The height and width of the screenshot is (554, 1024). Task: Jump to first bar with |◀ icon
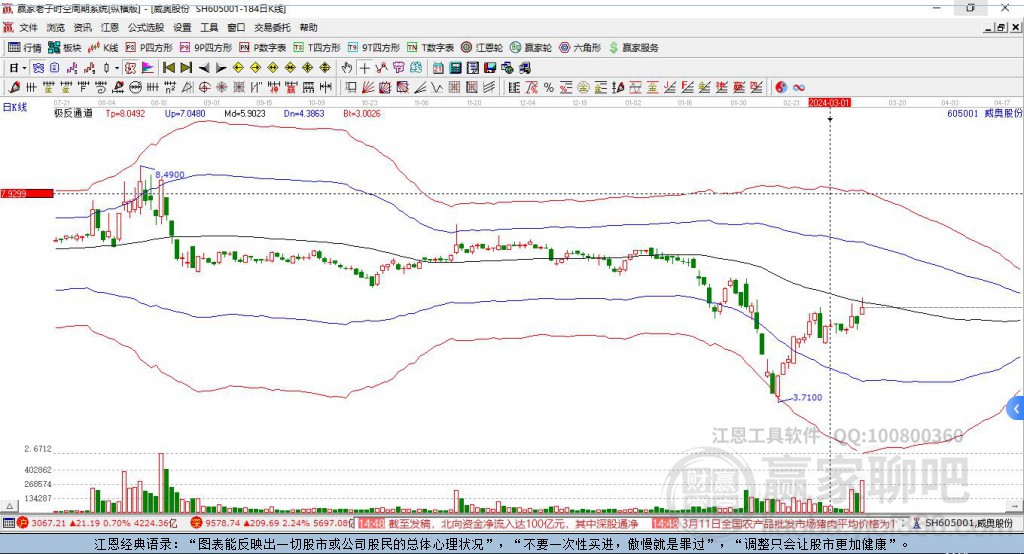point(168,68)
